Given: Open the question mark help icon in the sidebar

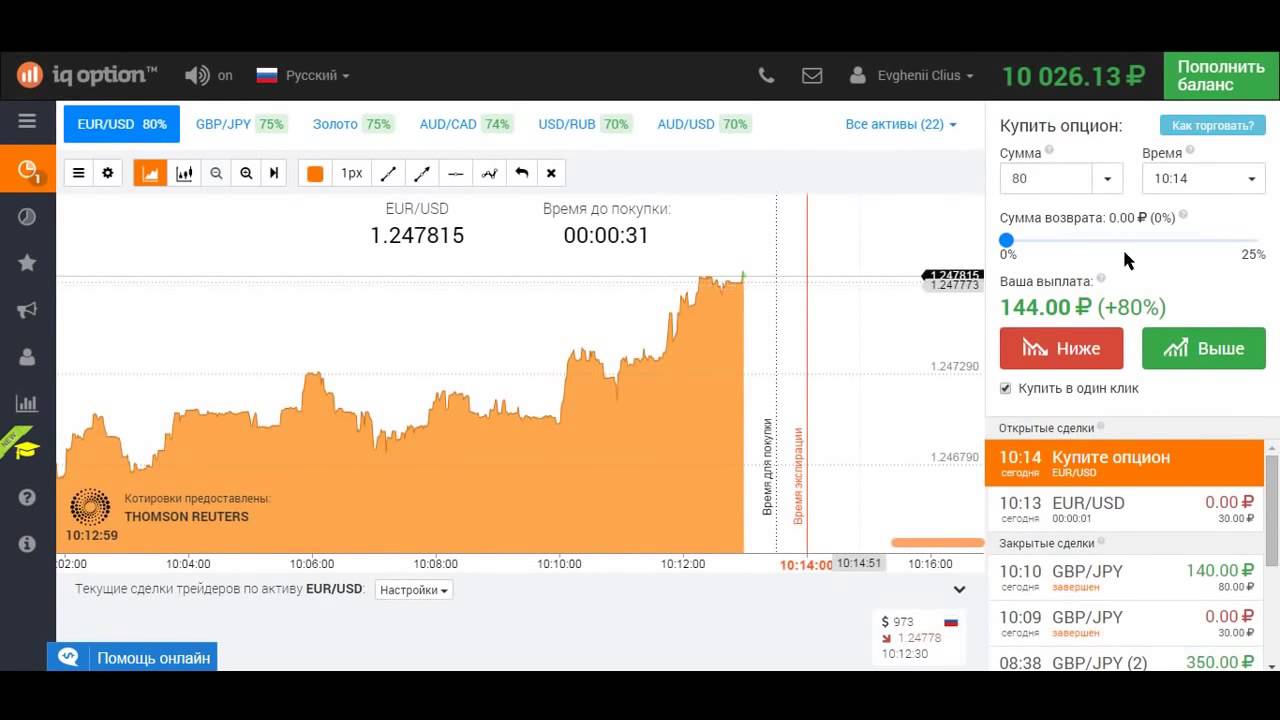Looking at the screenshot, I should (27, 498).
